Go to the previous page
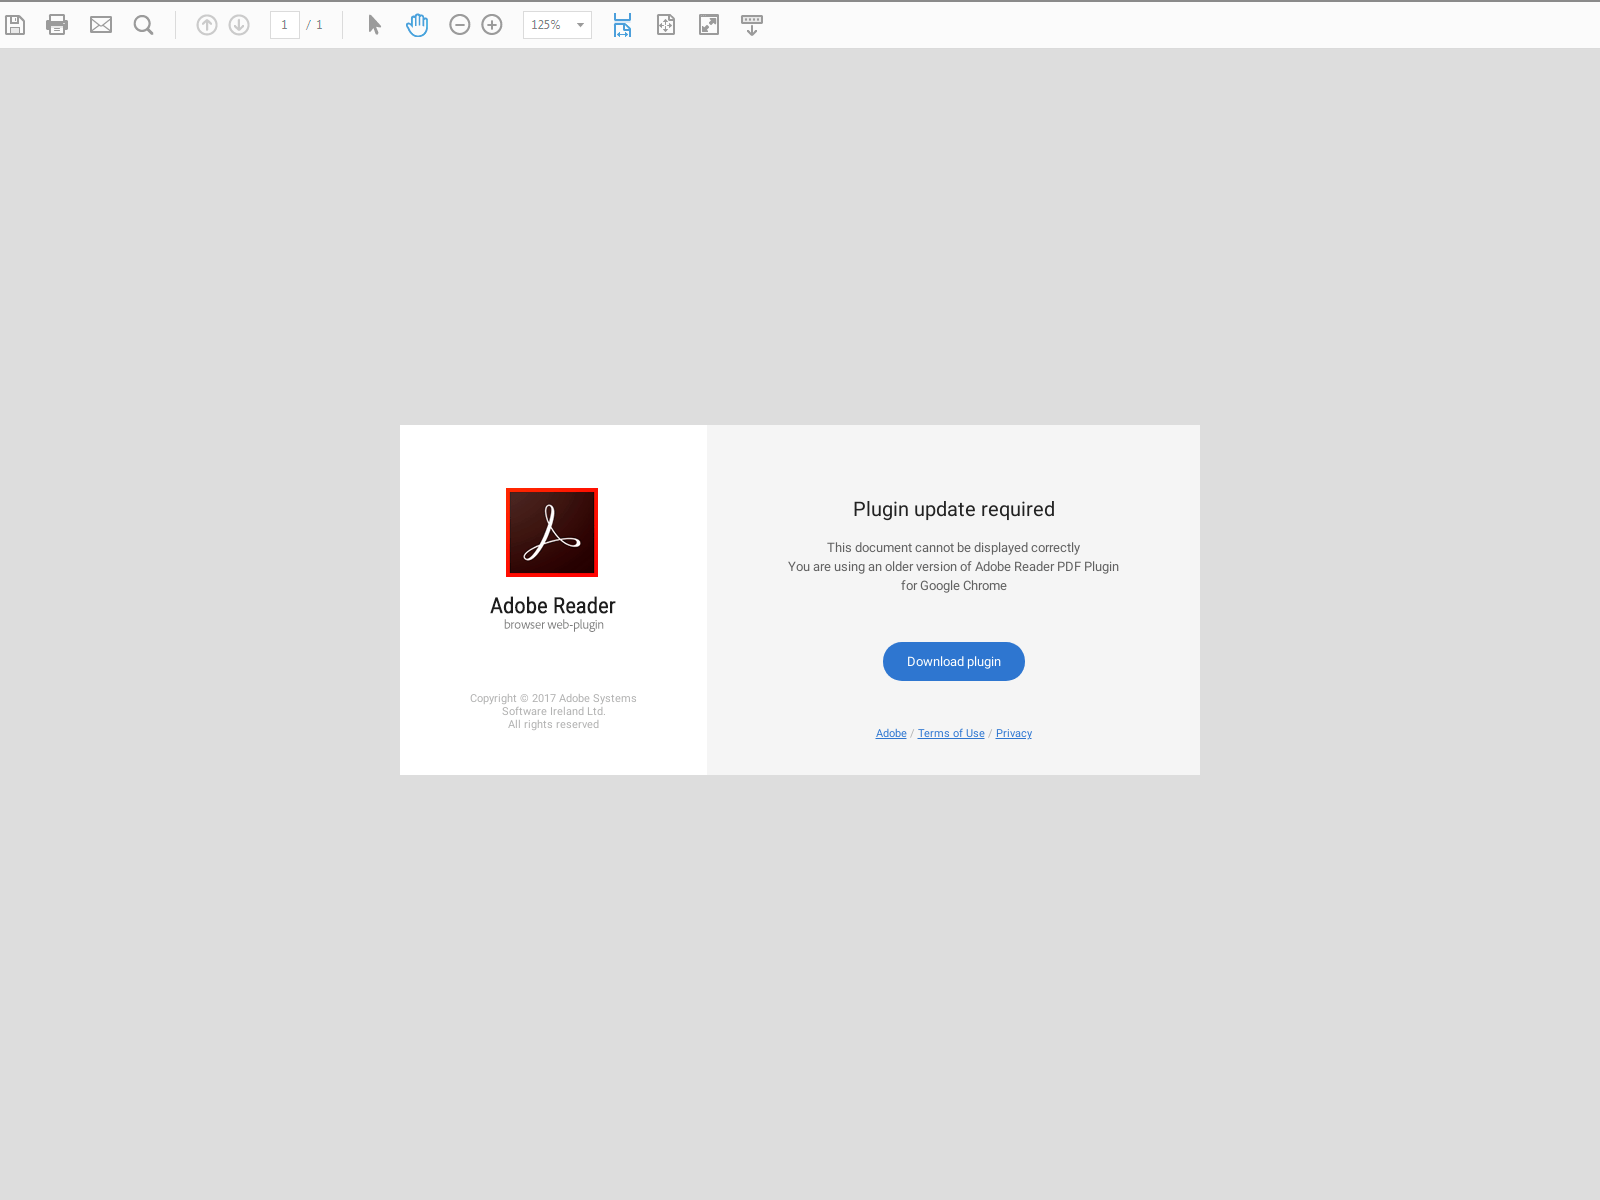This screenshot has height=1200, width=1600. (206, 24)
